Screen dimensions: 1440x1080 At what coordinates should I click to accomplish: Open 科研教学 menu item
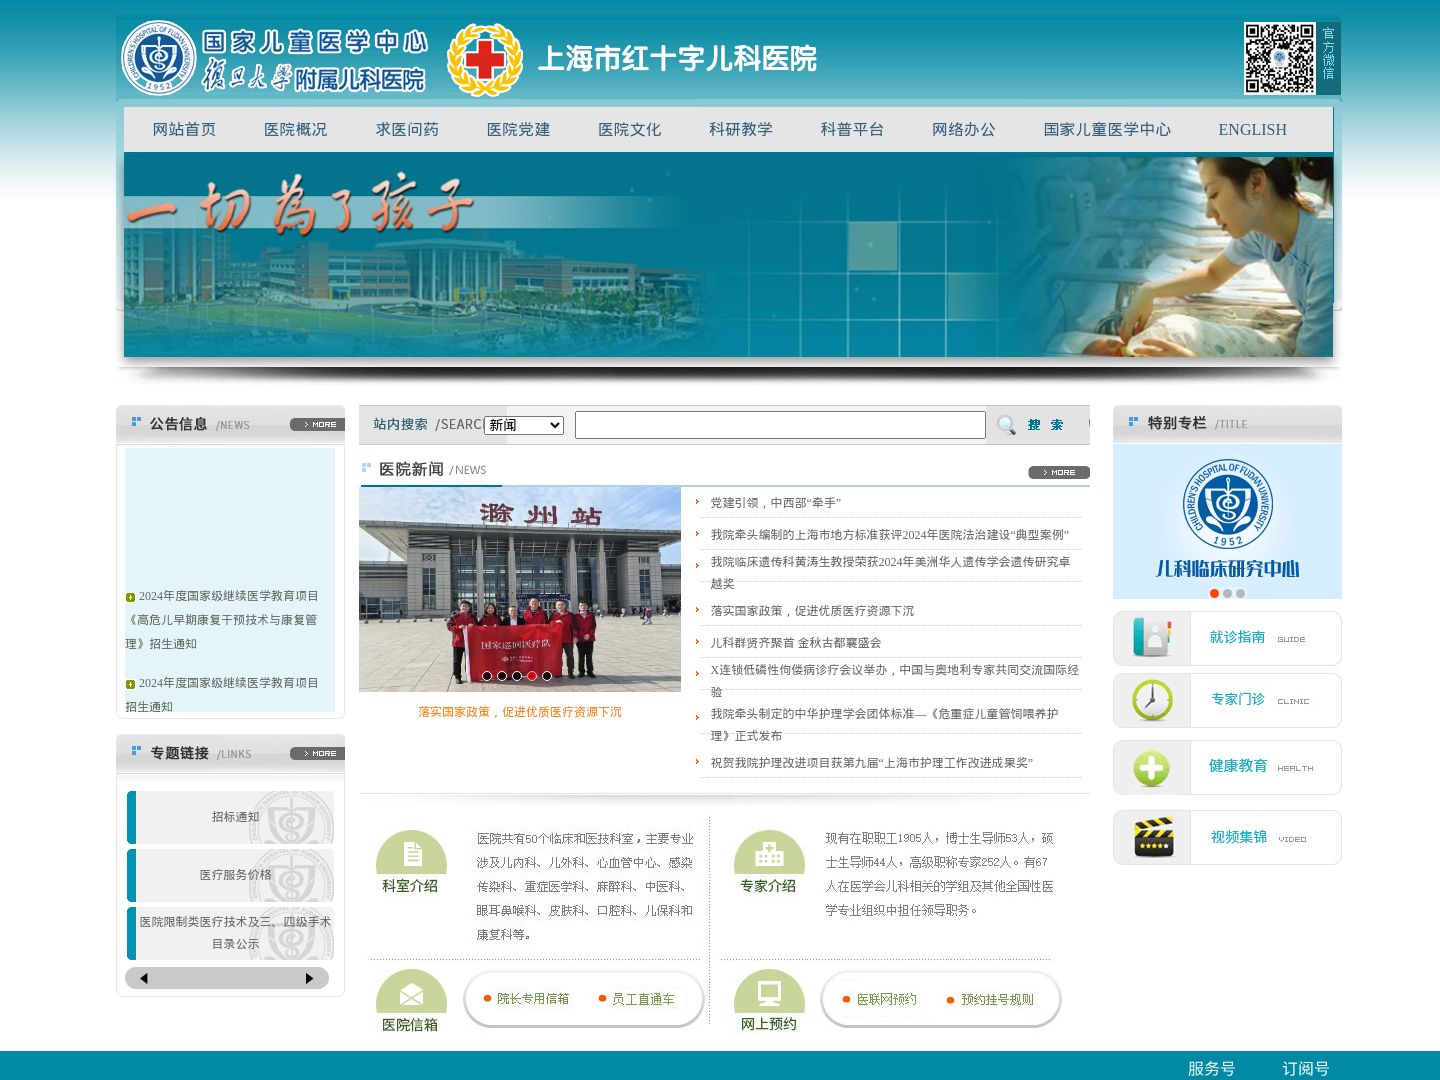(x=741, y=129)
